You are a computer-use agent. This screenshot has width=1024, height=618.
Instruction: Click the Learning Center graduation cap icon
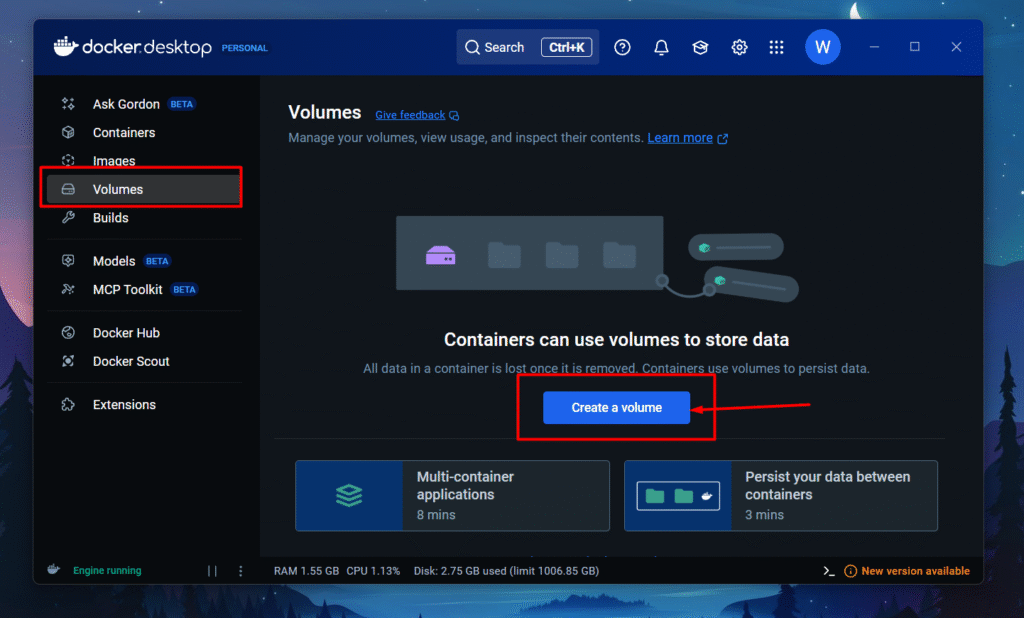coord(700,47)
